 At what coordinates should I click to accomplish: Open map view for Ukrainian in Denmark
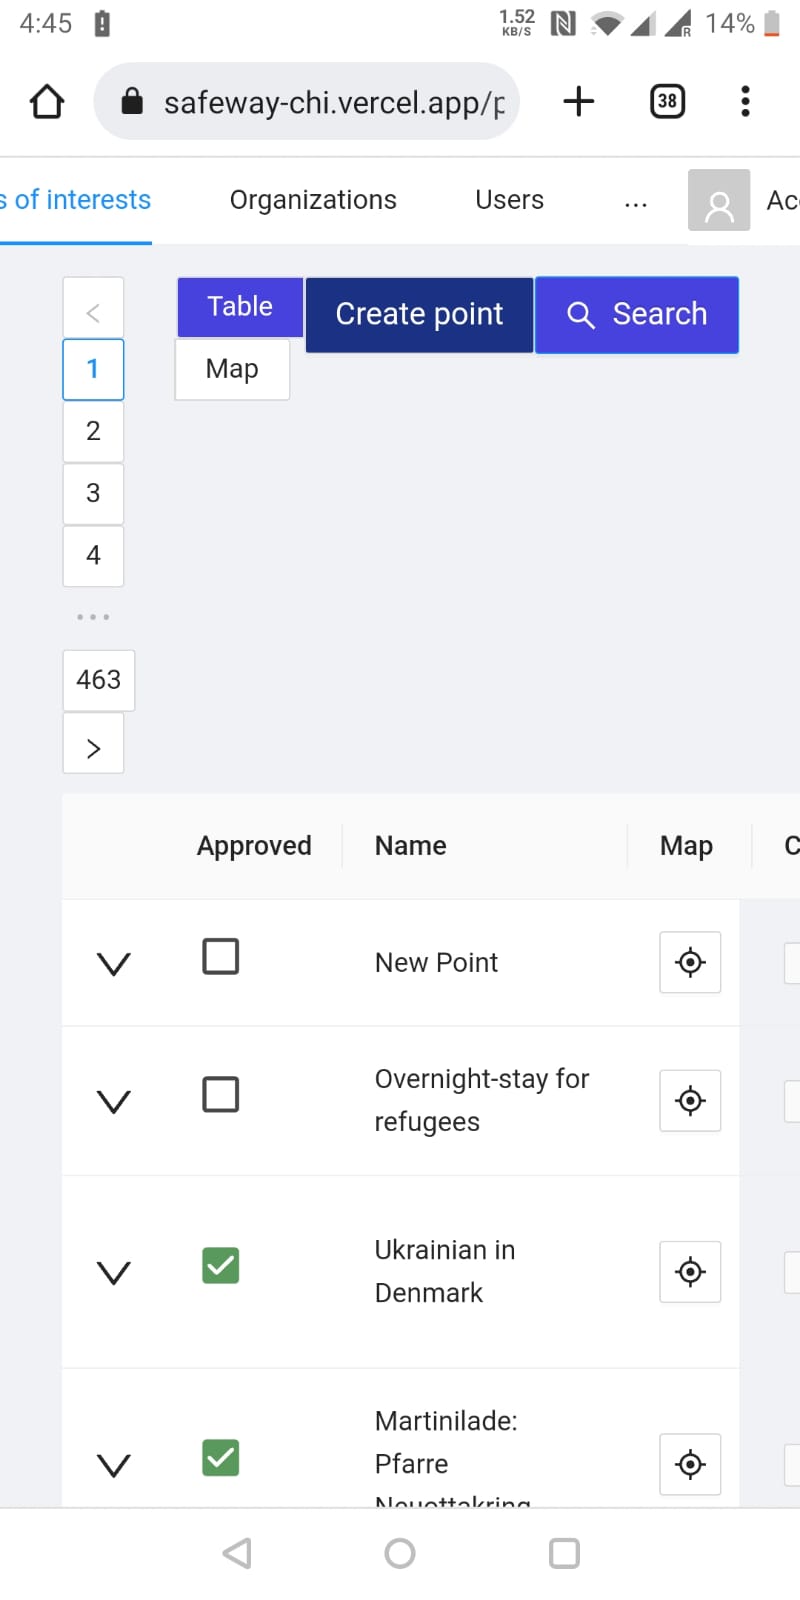tap(690, 1272)
